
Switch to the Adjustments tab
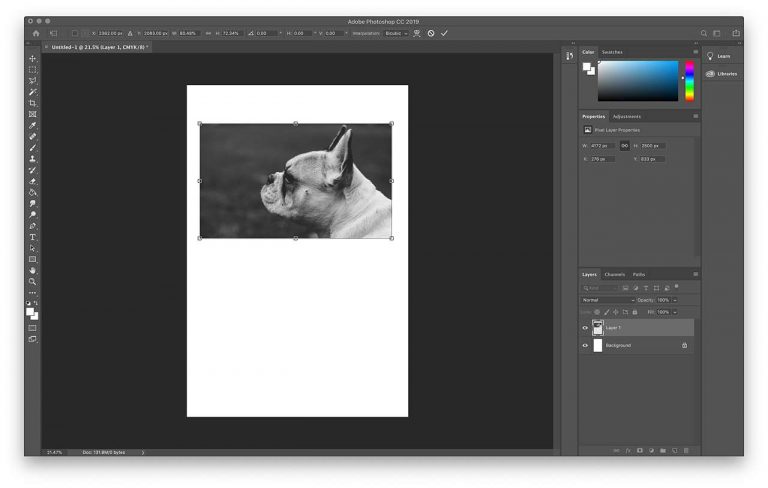[x=627, y=117]
